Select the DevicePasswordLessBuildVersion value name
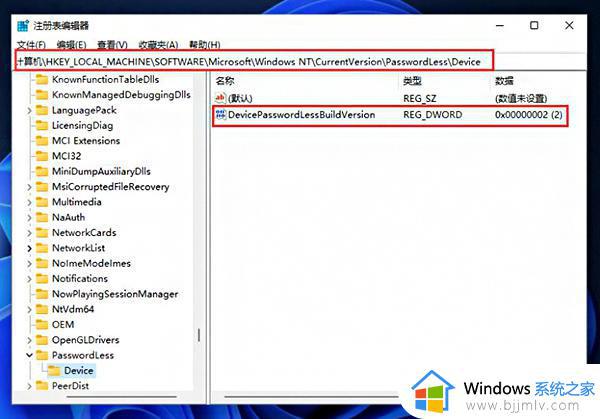The width and height of the screenshot is (600, 419). [302, 114]
